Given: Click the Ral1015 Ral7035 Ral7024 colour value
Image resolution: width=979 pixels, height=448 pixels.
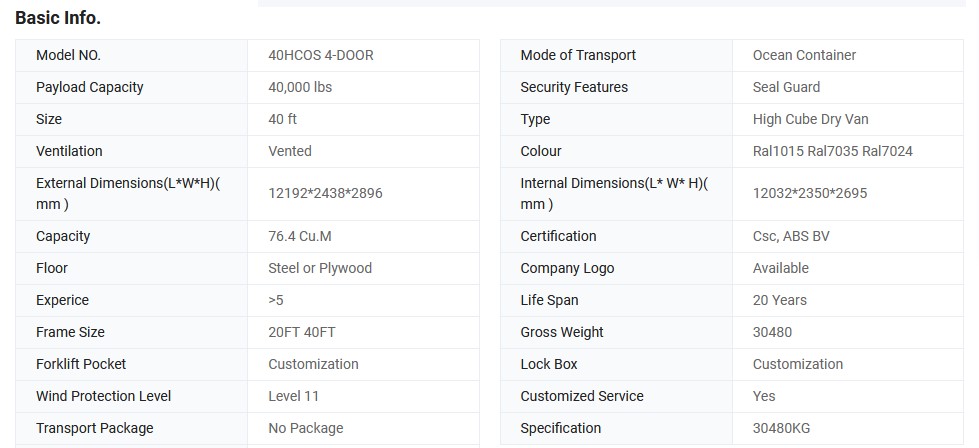Looking at the screenshot, I should click(832, 151).
